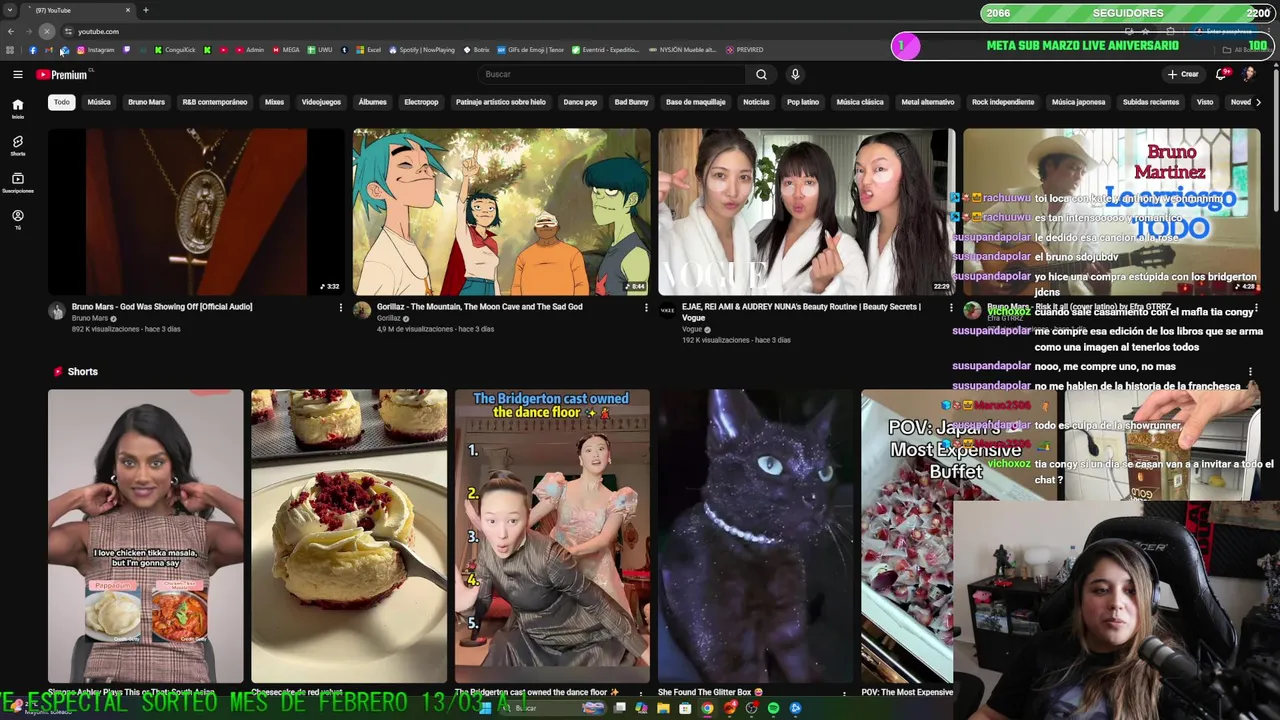The image size is (1280, 720).
Task: Open the YouTube hamburger guide menu
Action: 17,74
